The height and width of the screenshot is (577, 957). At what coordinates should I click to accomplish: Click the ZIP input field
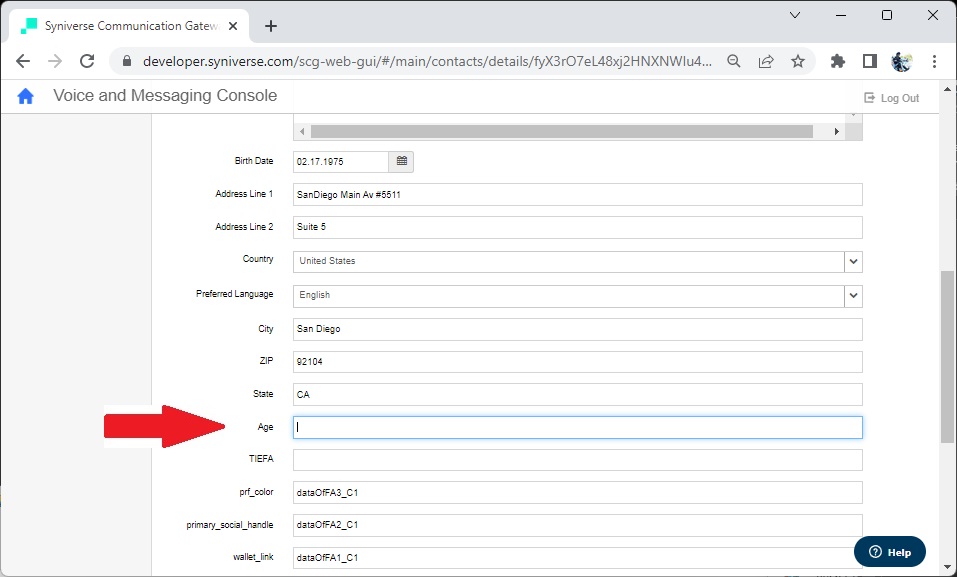point(577,361)
